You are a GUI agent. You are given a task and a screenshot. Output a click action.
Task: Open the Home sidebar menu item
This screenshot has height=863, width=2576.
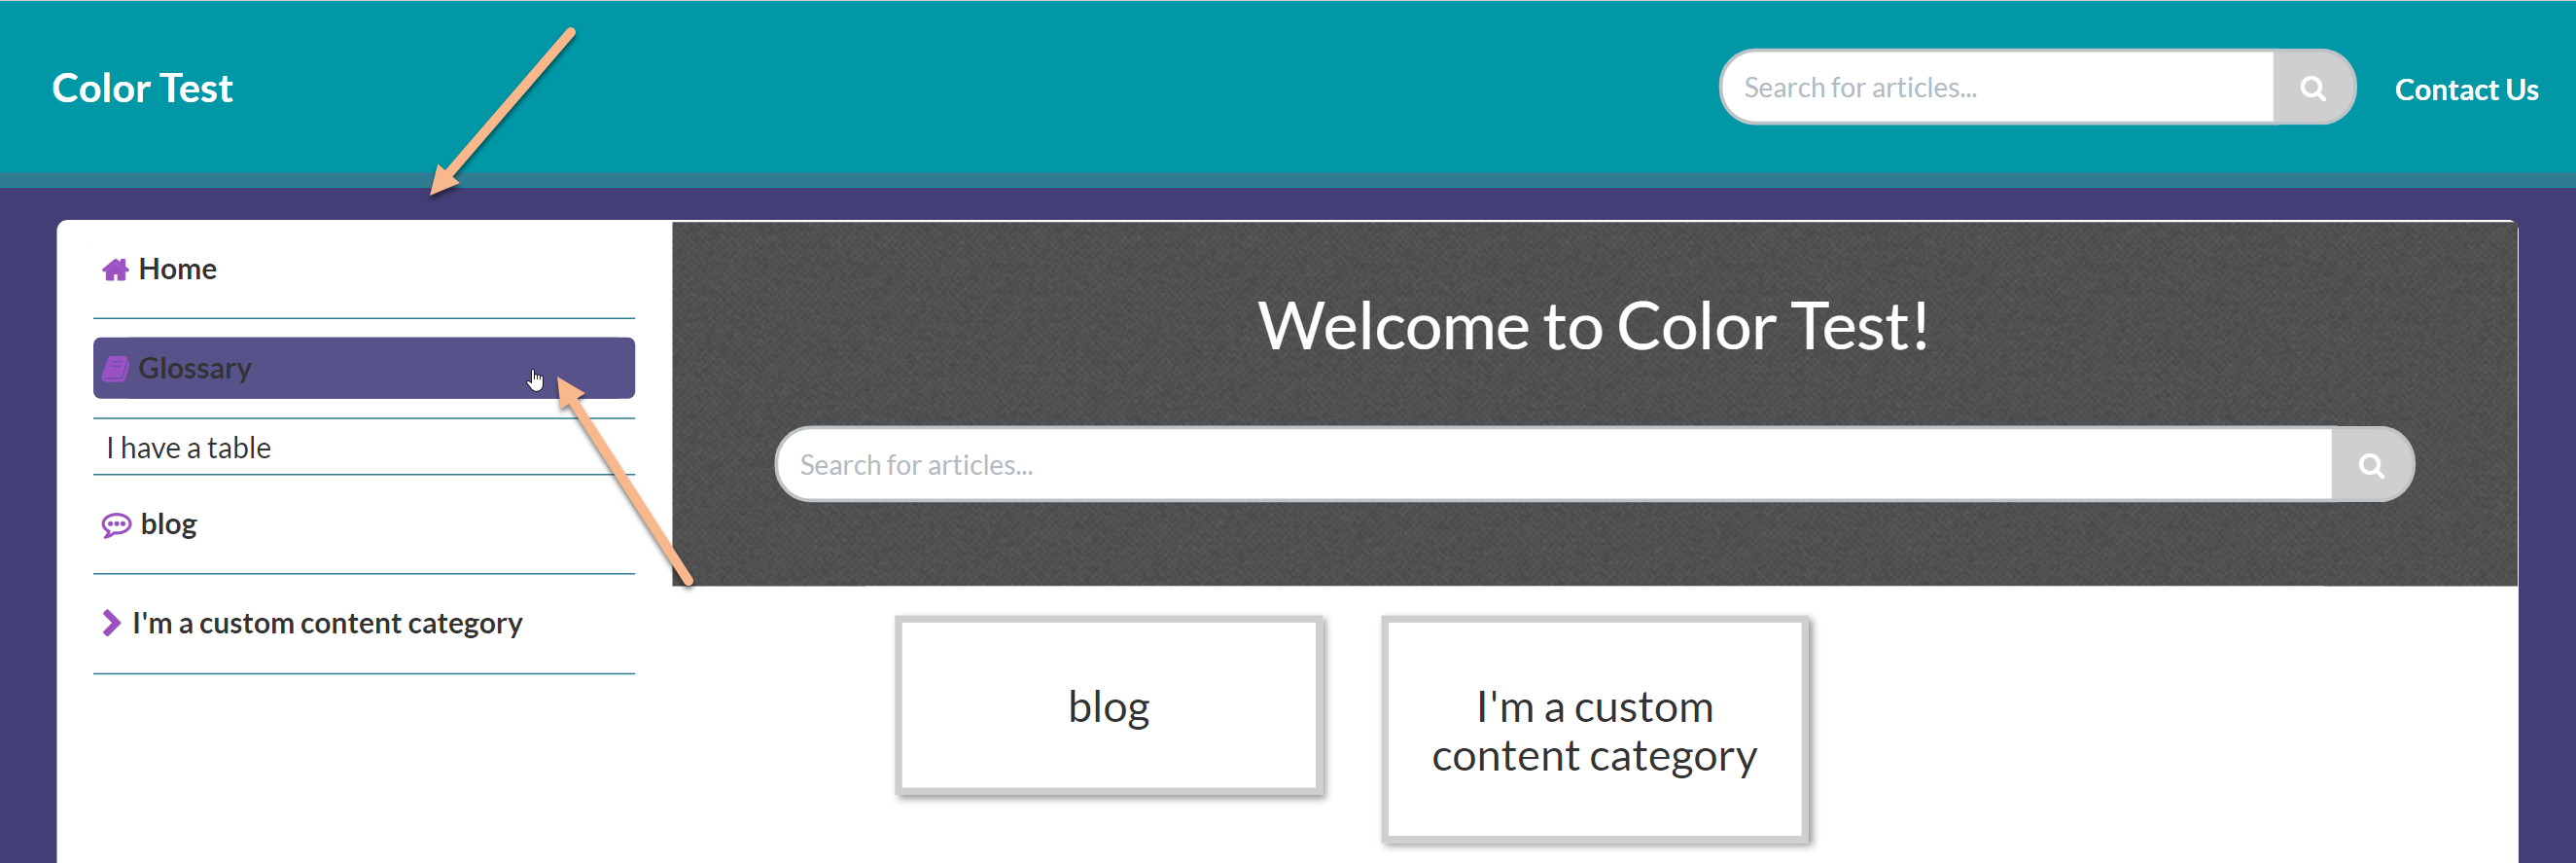pyautogui.click(x=177, y=269)
